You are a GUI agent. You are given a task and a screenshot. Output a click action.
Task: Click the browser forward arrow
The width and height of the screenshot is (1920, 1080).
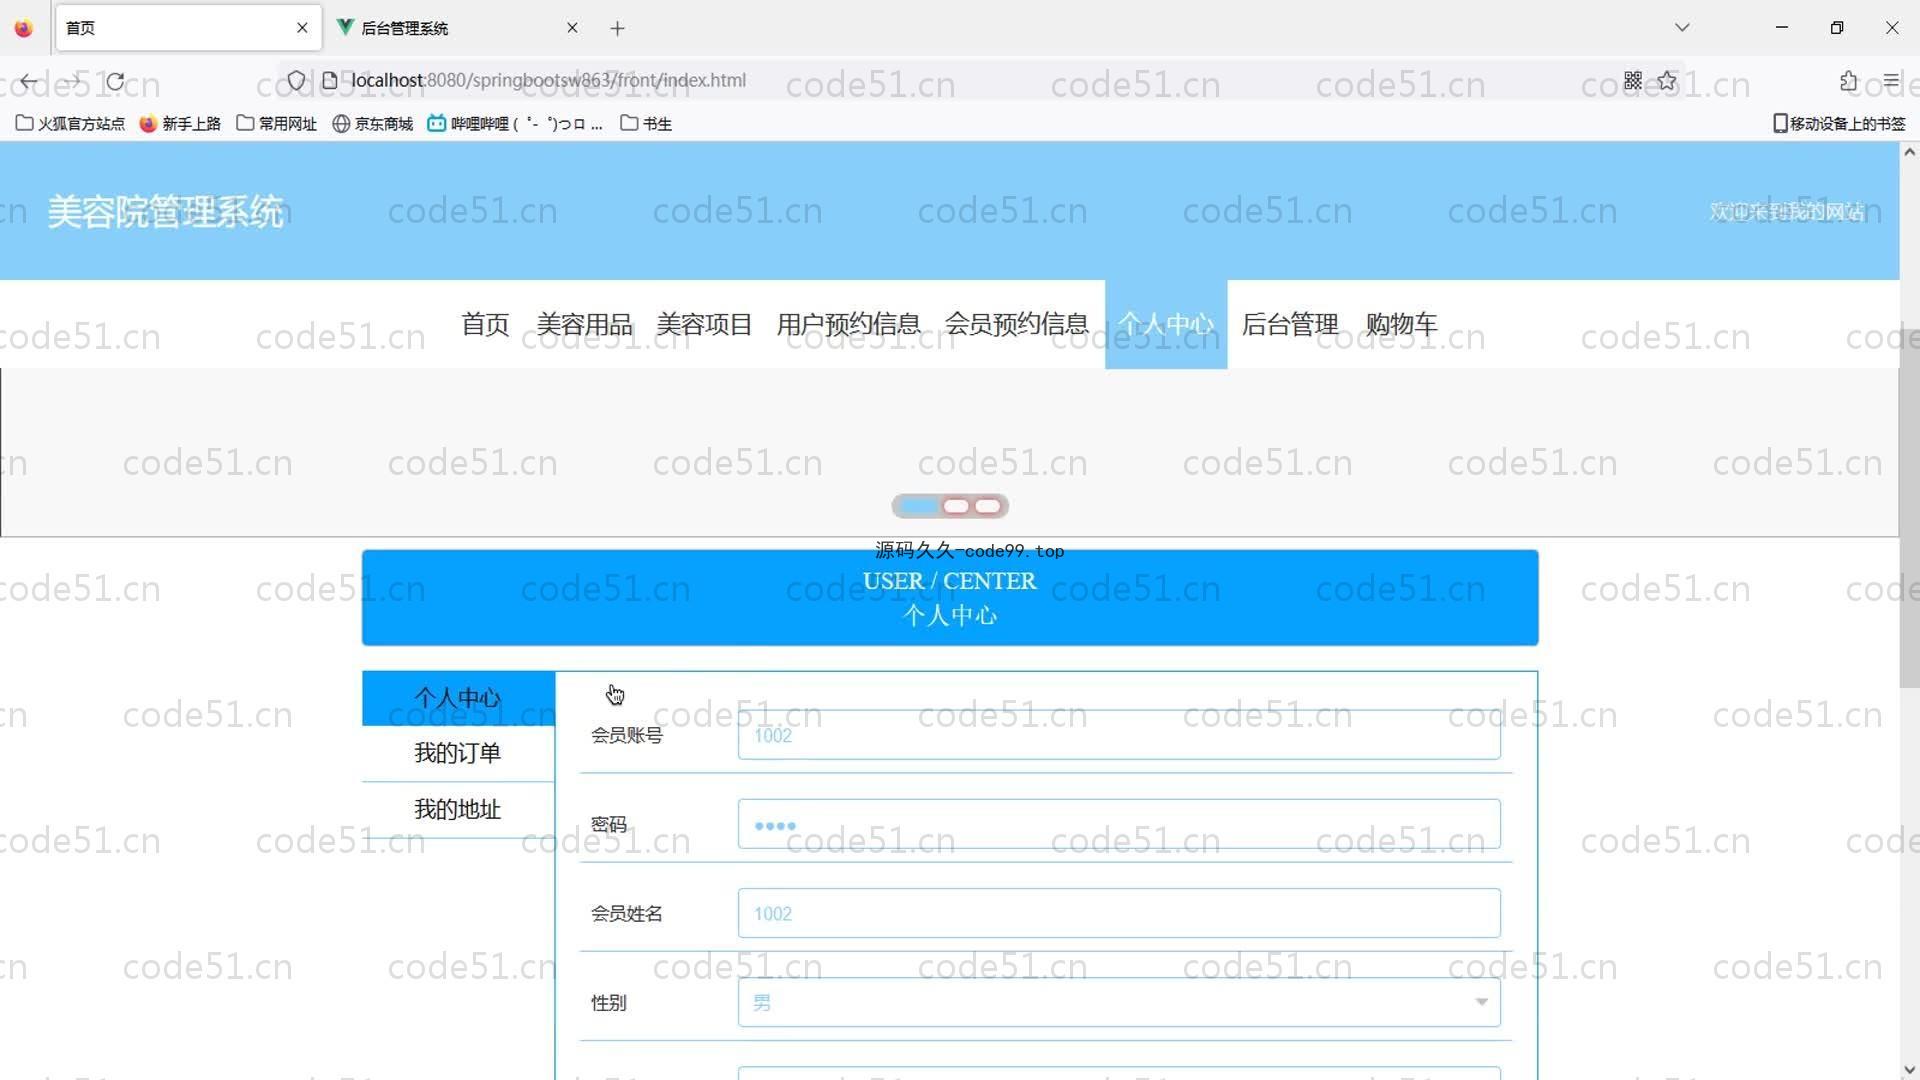point(72,81)
